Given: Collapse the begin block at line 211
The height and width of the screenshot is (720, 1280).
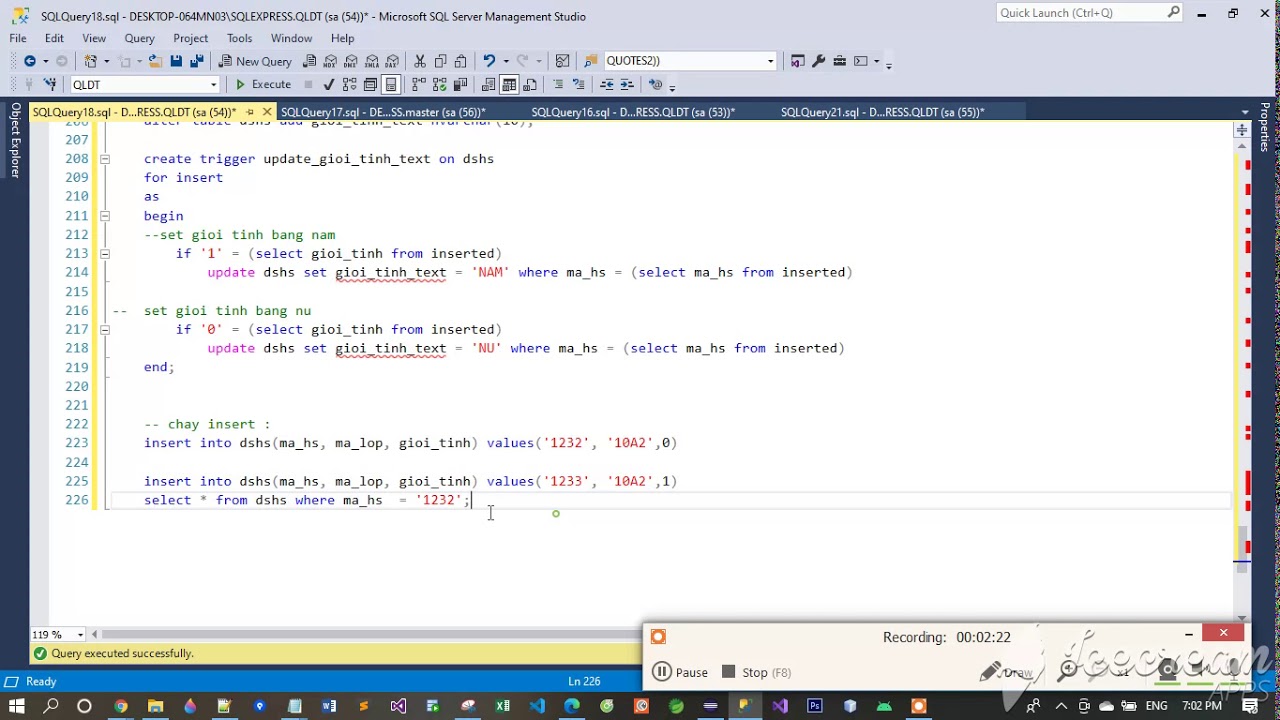Looking at the screenshot, I should [x=104, y=216].
